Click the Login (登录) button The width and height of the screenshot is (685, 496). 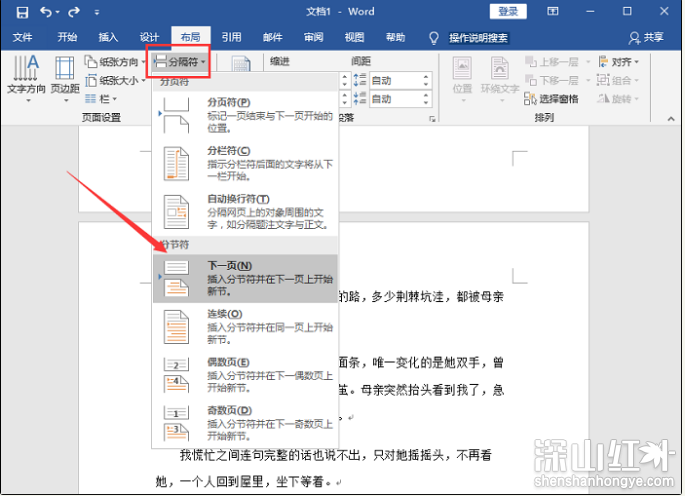pyautogui.click(x=509, y=11)
